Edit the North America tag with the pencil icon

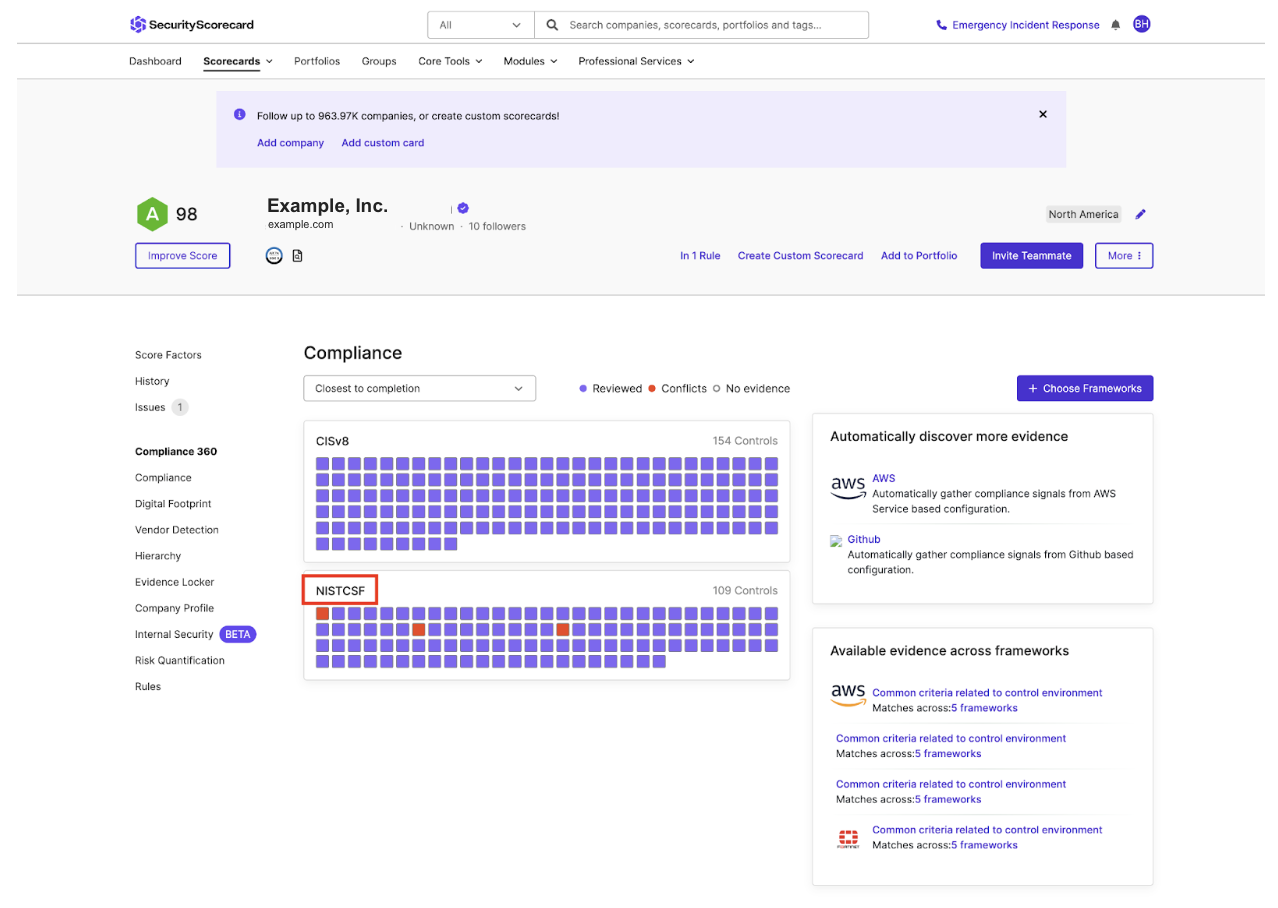pyautogui.click(x=1141, y=214)
